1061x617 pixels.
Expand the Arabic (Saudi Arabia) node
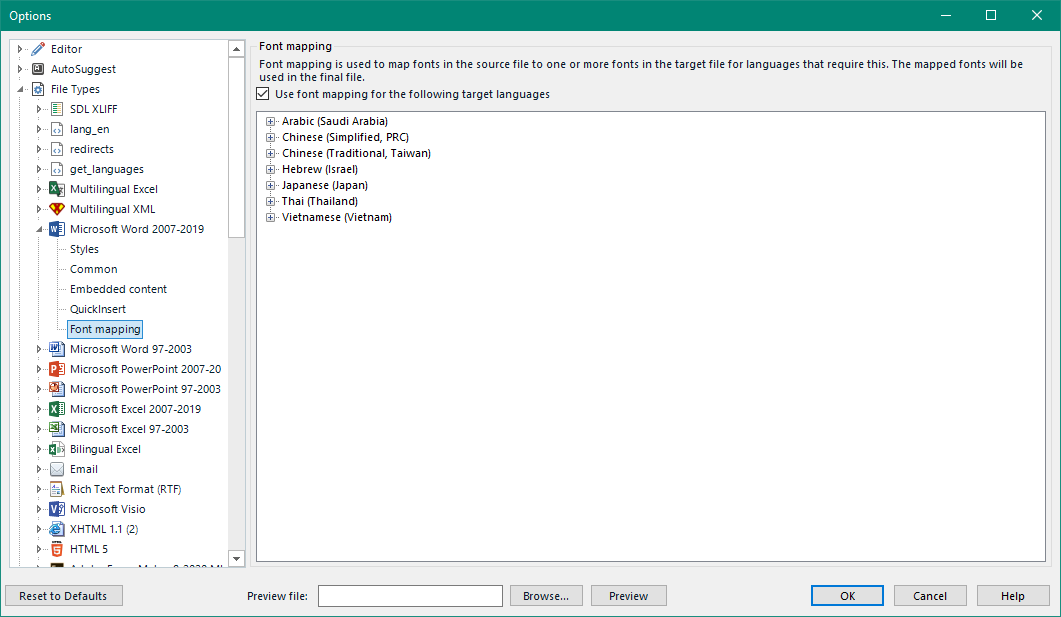pyautogui.click(x=271, y=122)
